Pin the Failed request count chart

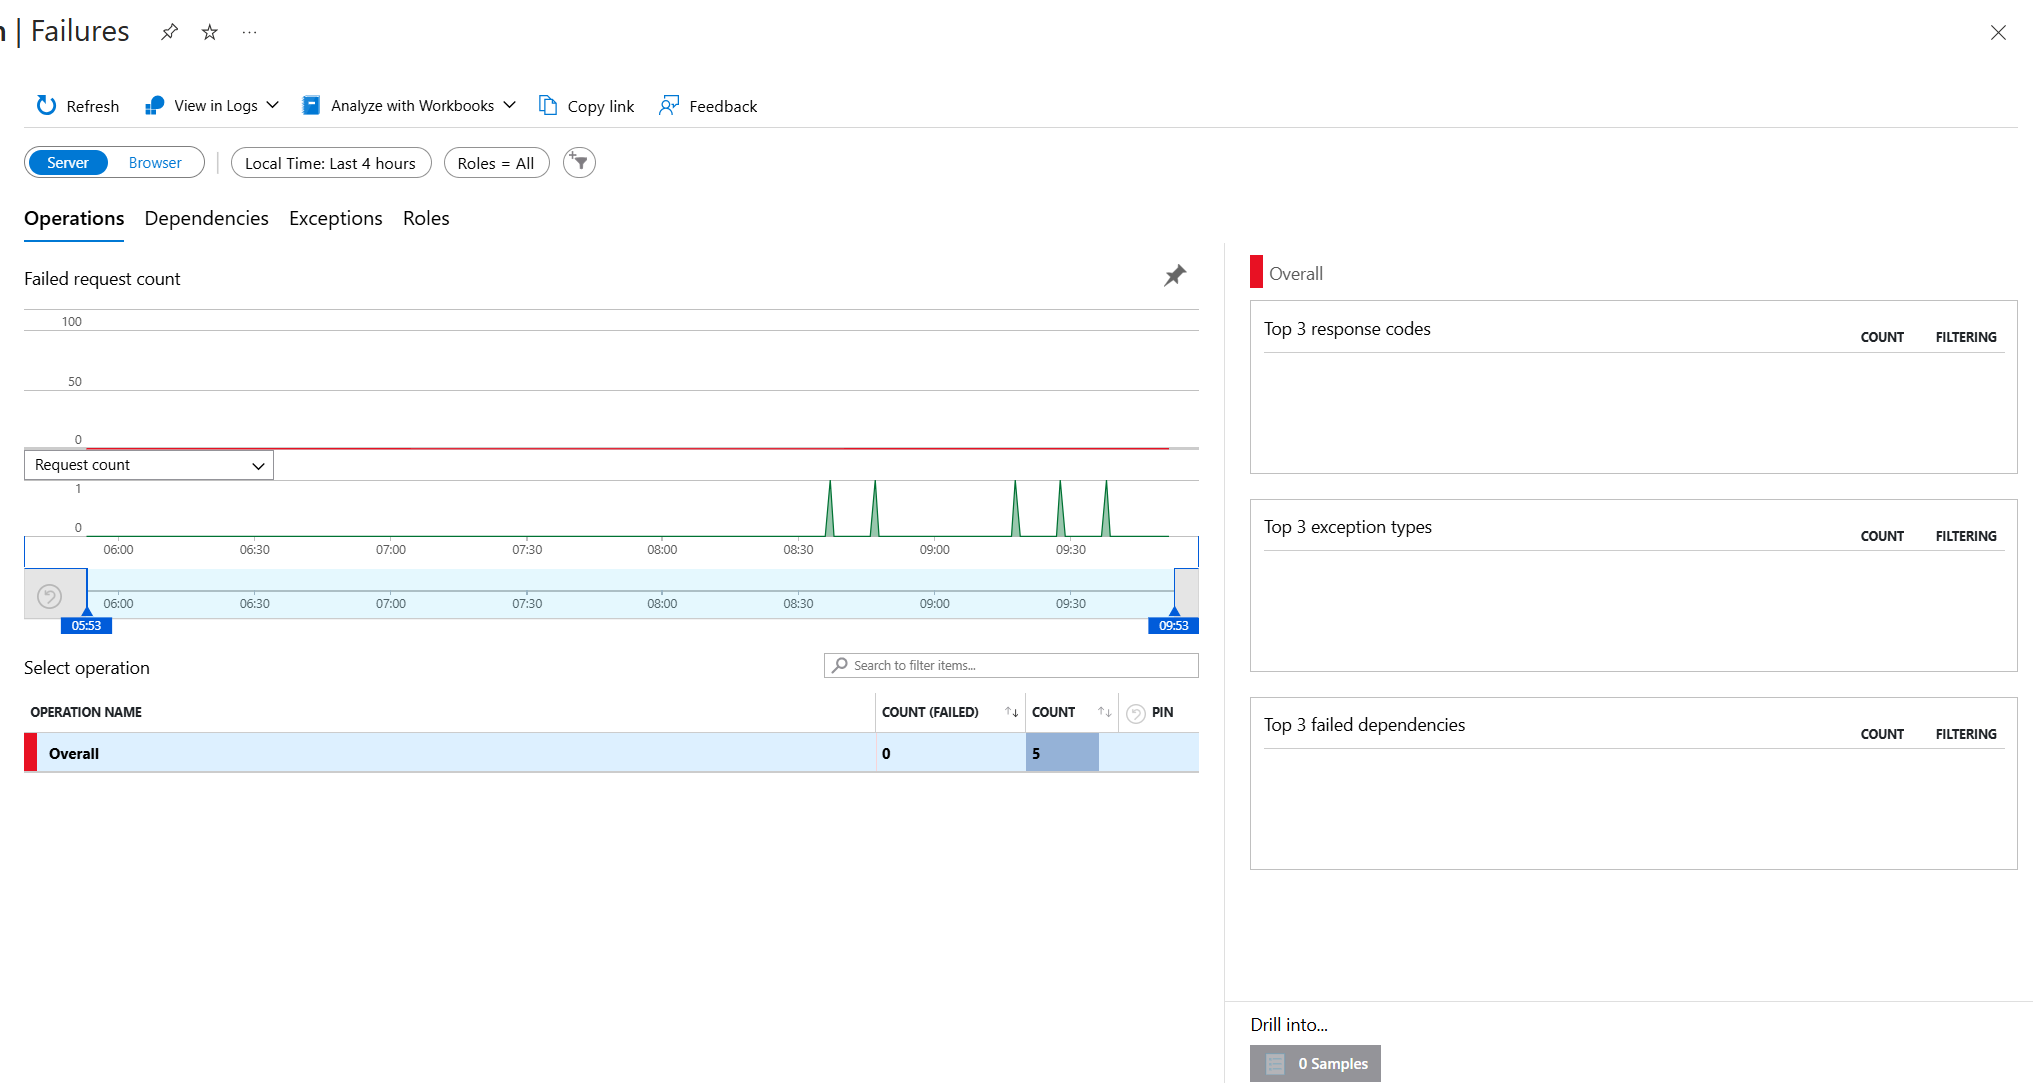click(x=1175, y=275)
